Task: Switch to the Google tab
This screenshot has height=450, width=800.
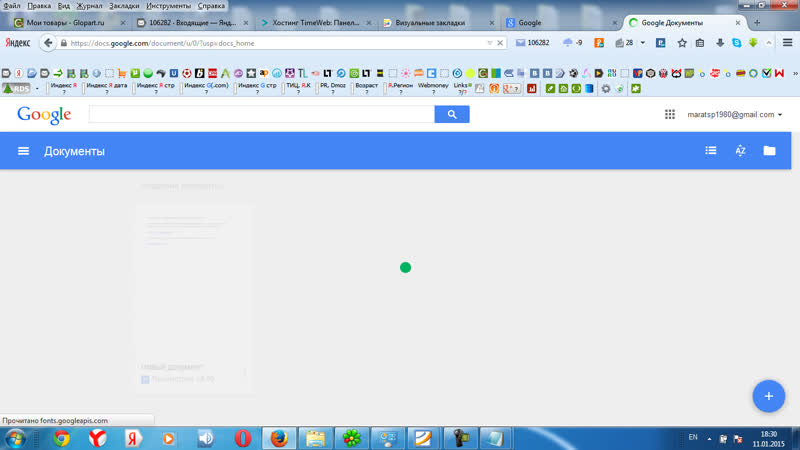Action: 530,23
